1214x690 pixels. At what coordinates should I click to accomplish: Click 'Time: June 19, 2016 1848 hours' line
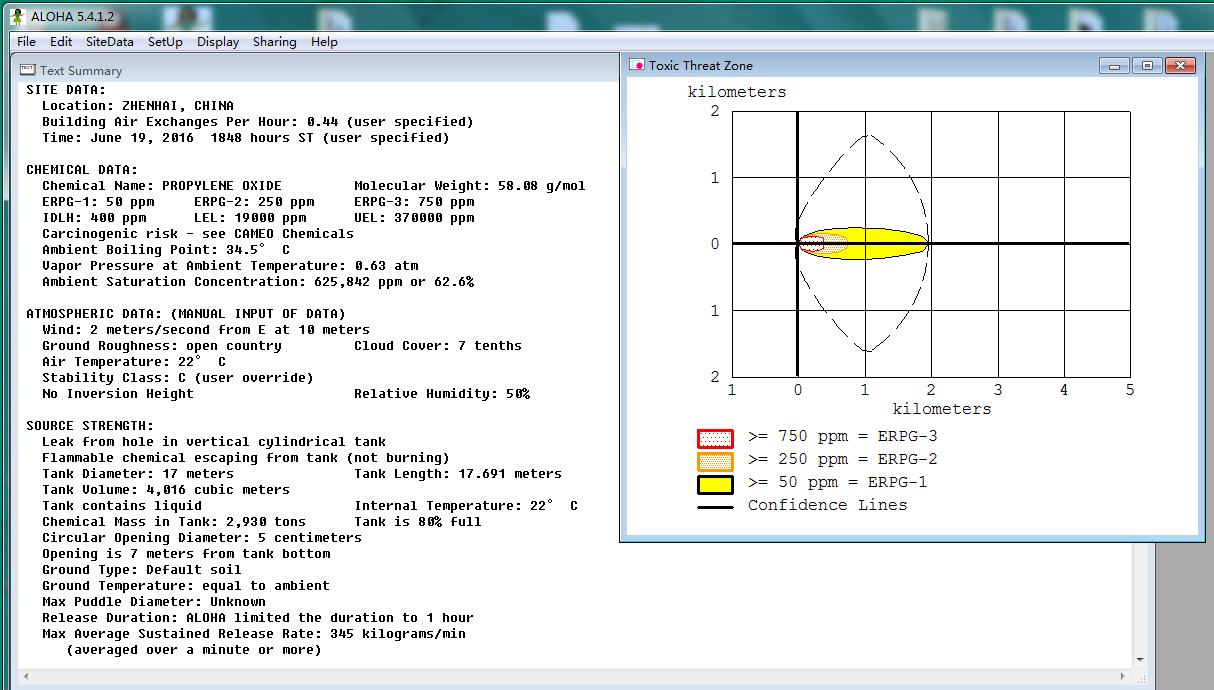(x=246, y=138)
